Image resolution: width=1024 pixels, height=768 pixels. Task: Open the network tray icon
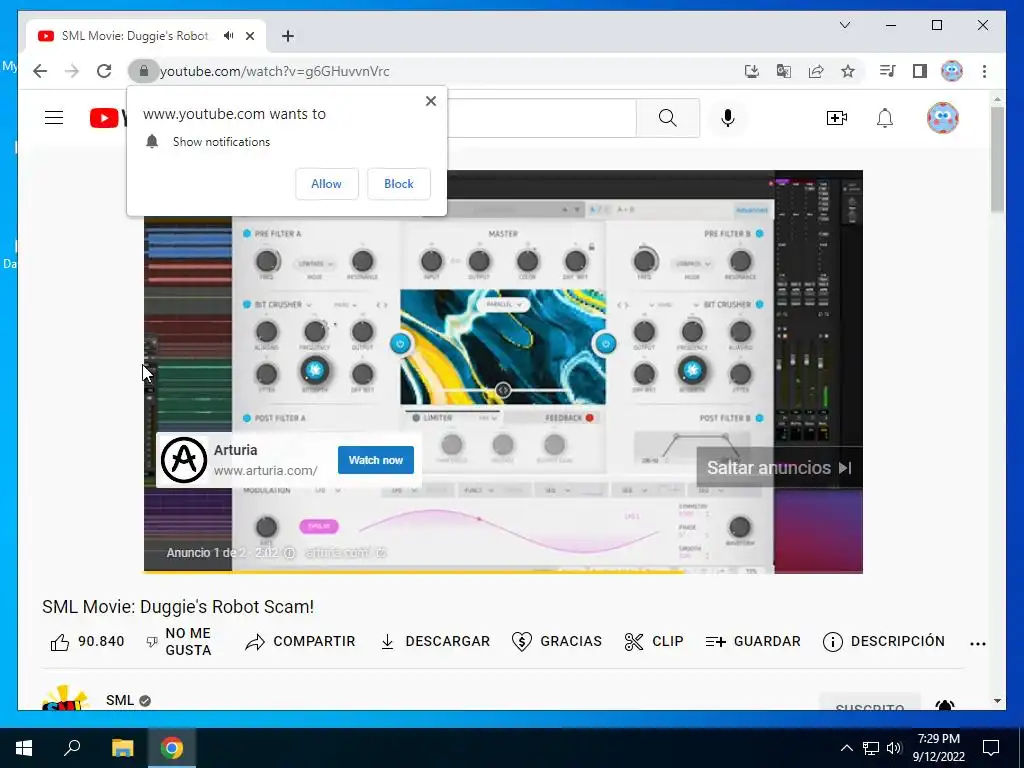[871, 748]
